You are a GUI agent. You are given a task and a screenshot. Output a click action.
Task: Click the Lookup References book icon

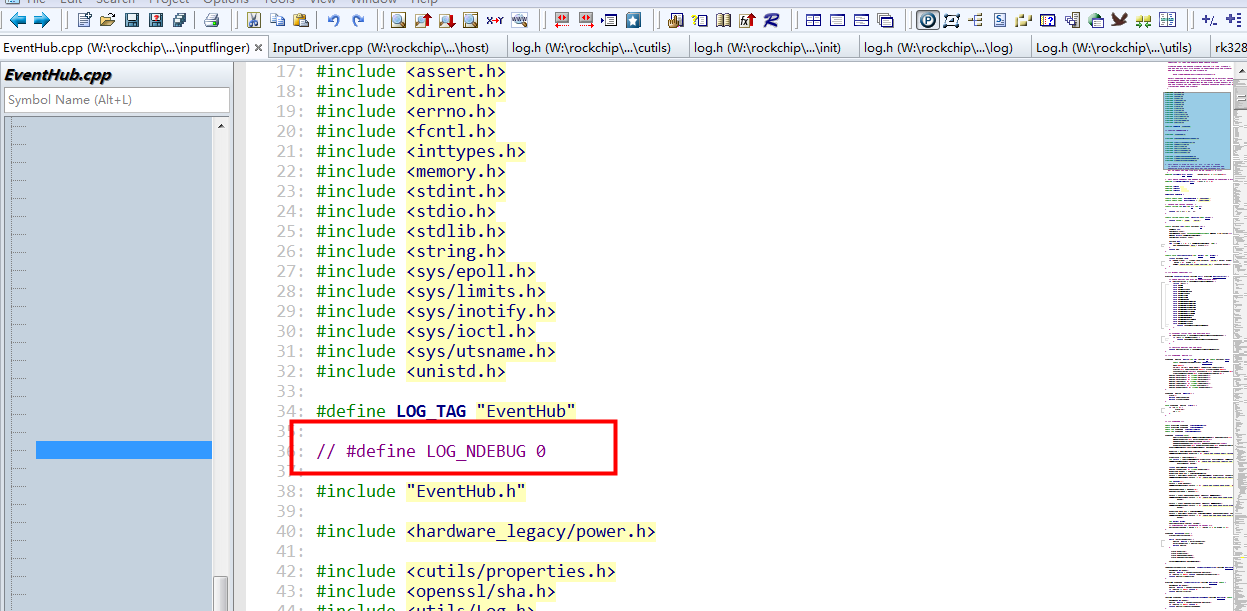(x=723, y=20)
